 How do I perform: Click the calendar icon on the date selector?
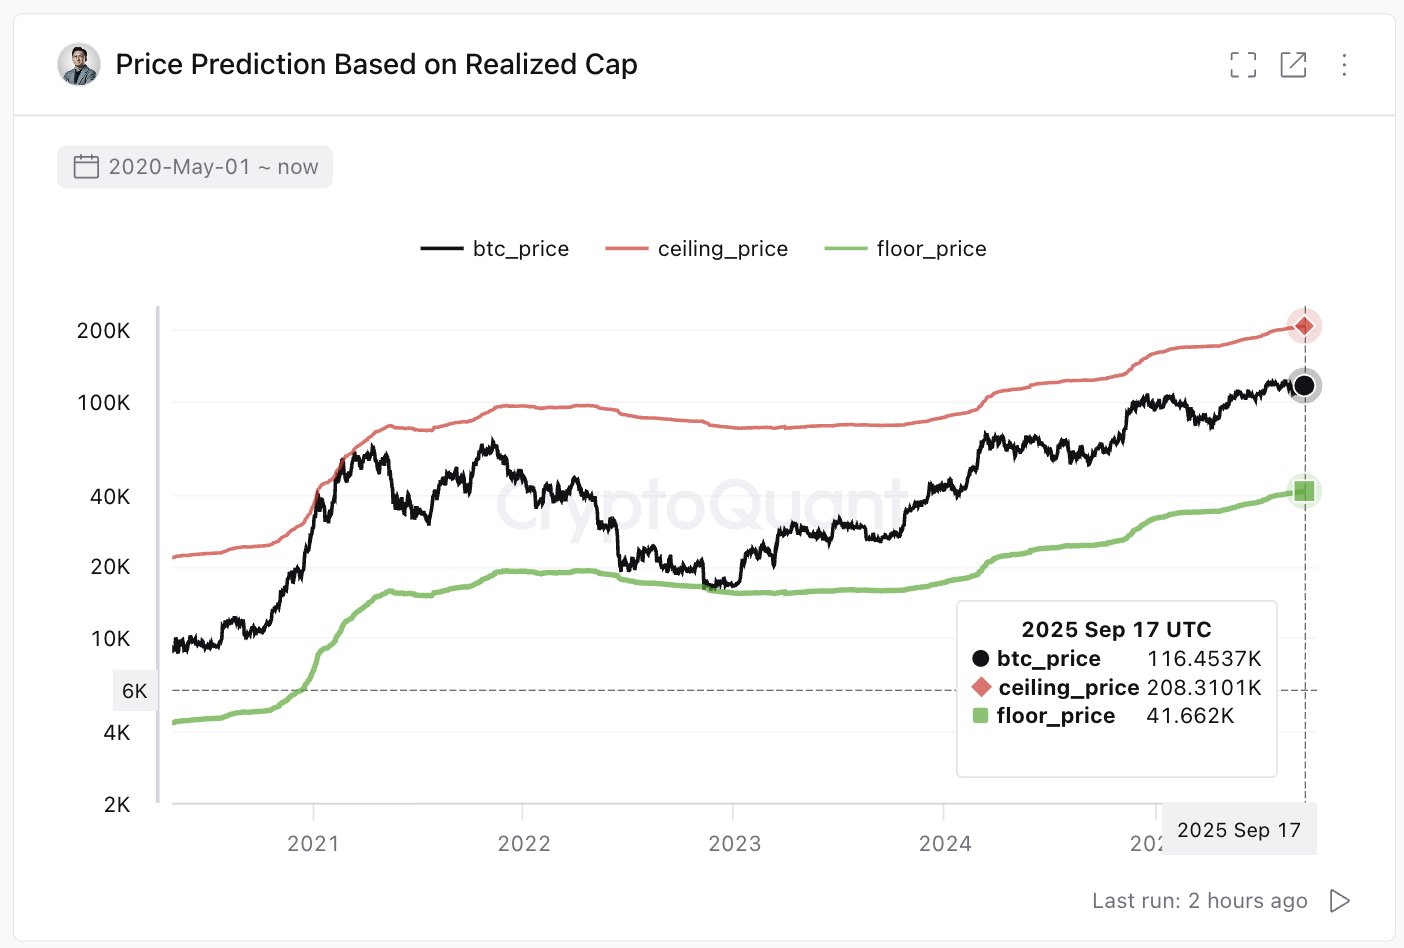[x=88, y=166]
